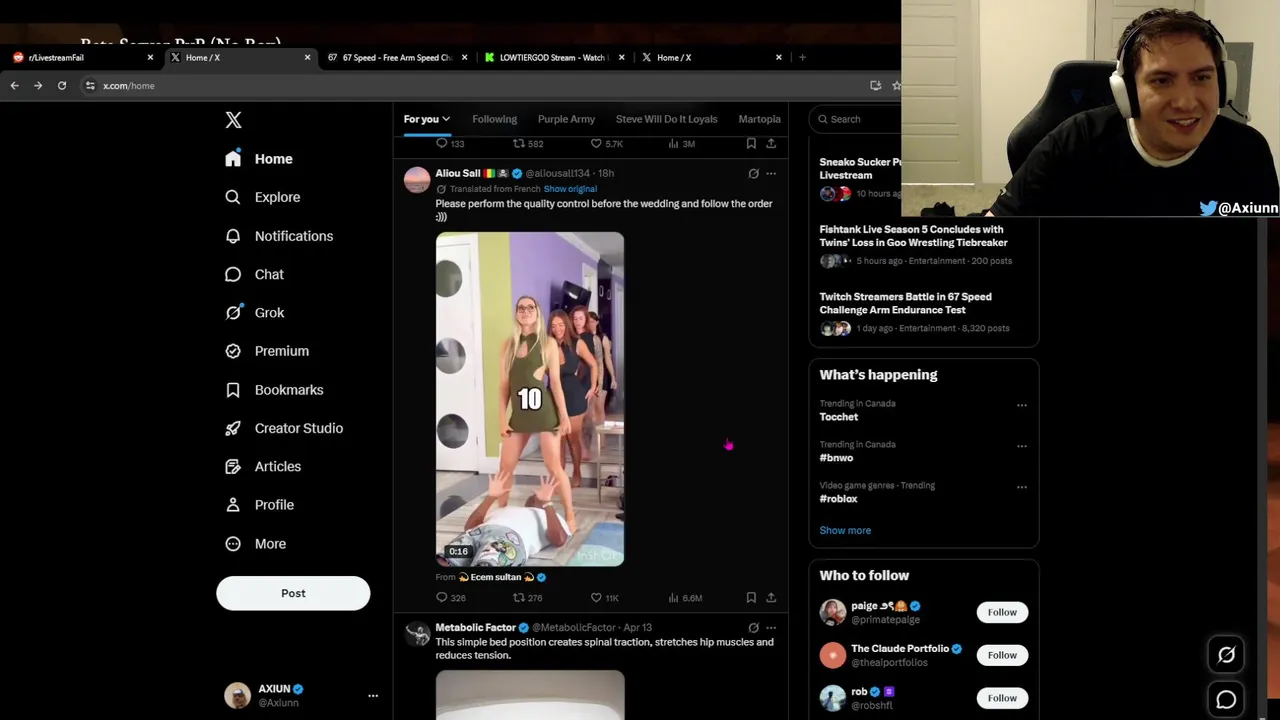The image size is (1280, 720).
Task: Switch to Martopia tab
Action: coord(759,119)
